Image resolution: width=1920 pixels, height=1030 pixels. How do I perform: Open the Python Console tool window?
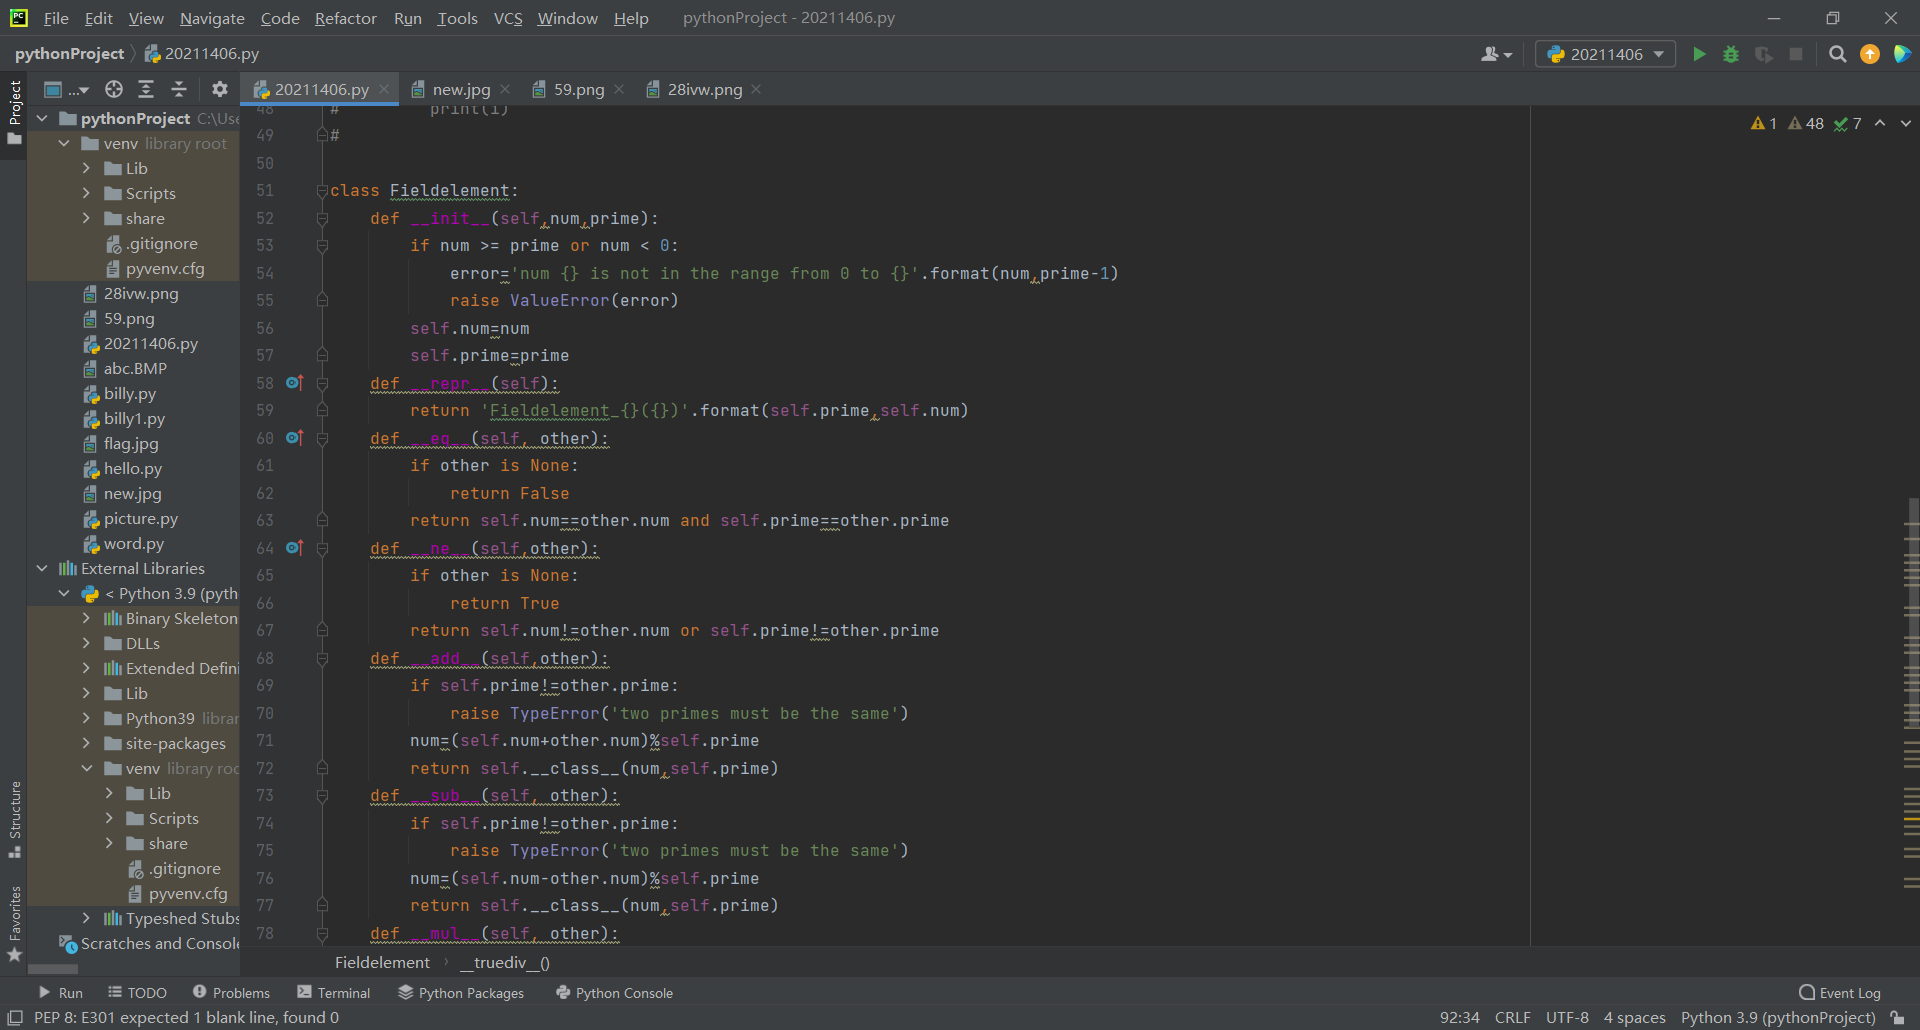pyautogui.click(x=614, y=993)
